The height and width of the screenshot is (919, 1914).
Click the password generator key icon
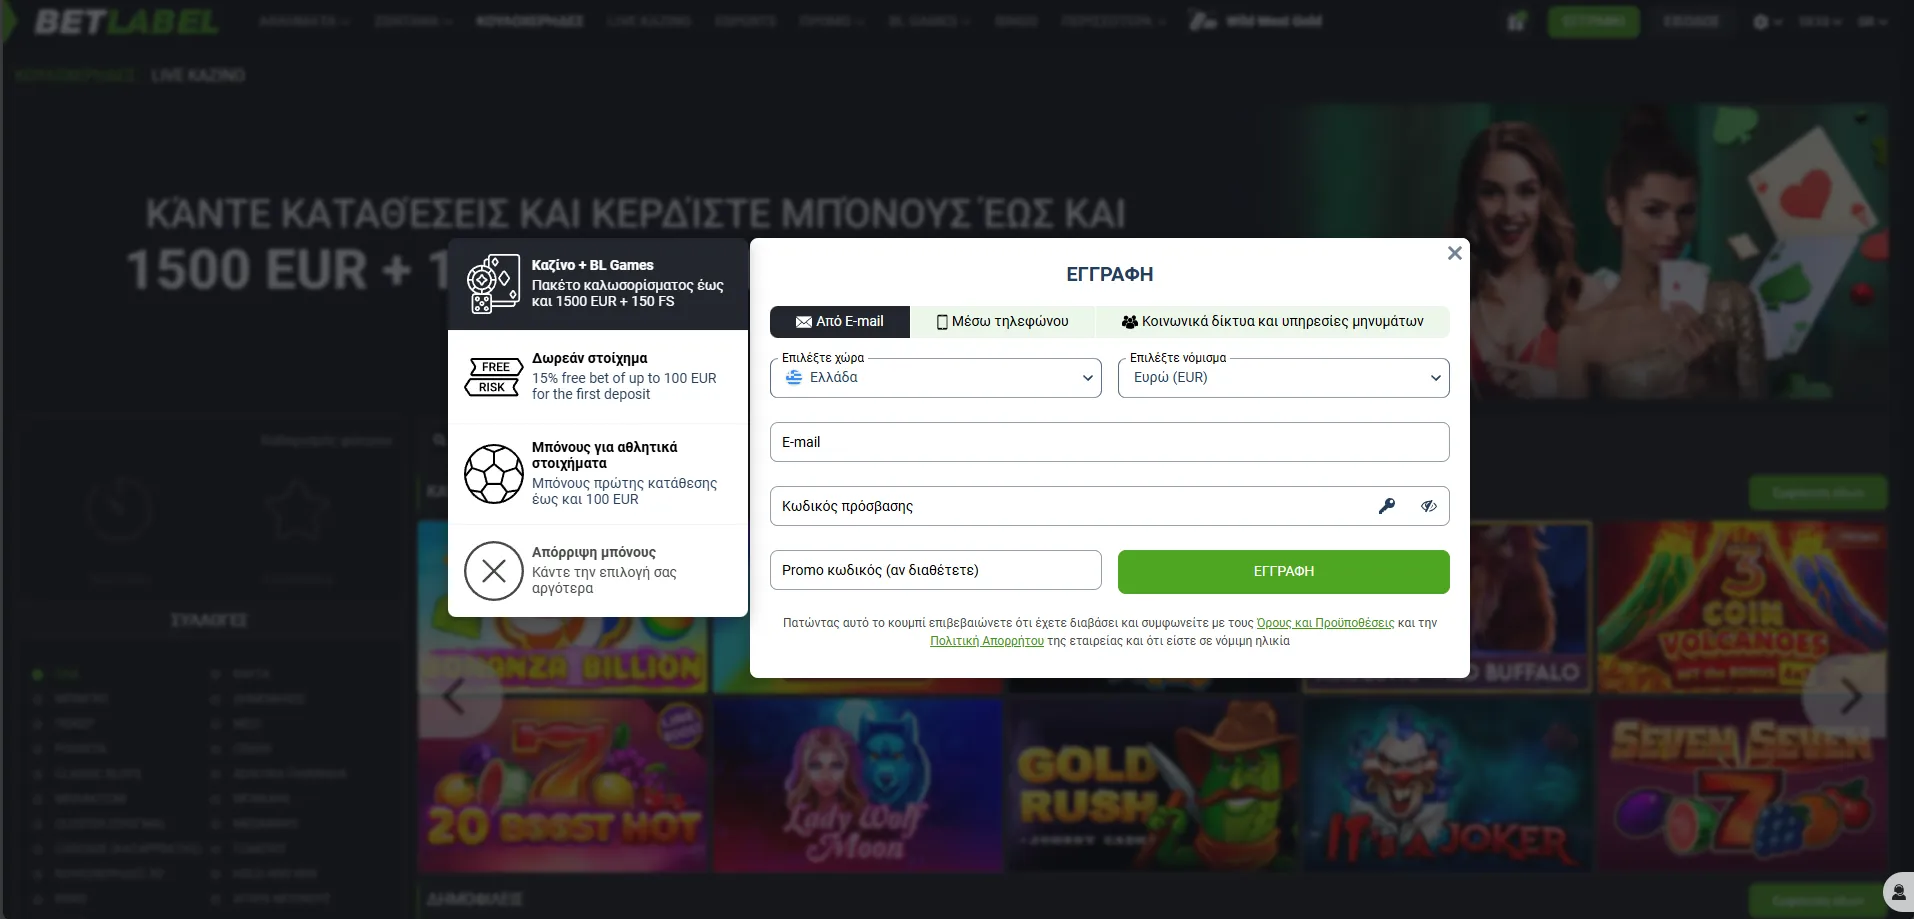1387,506
